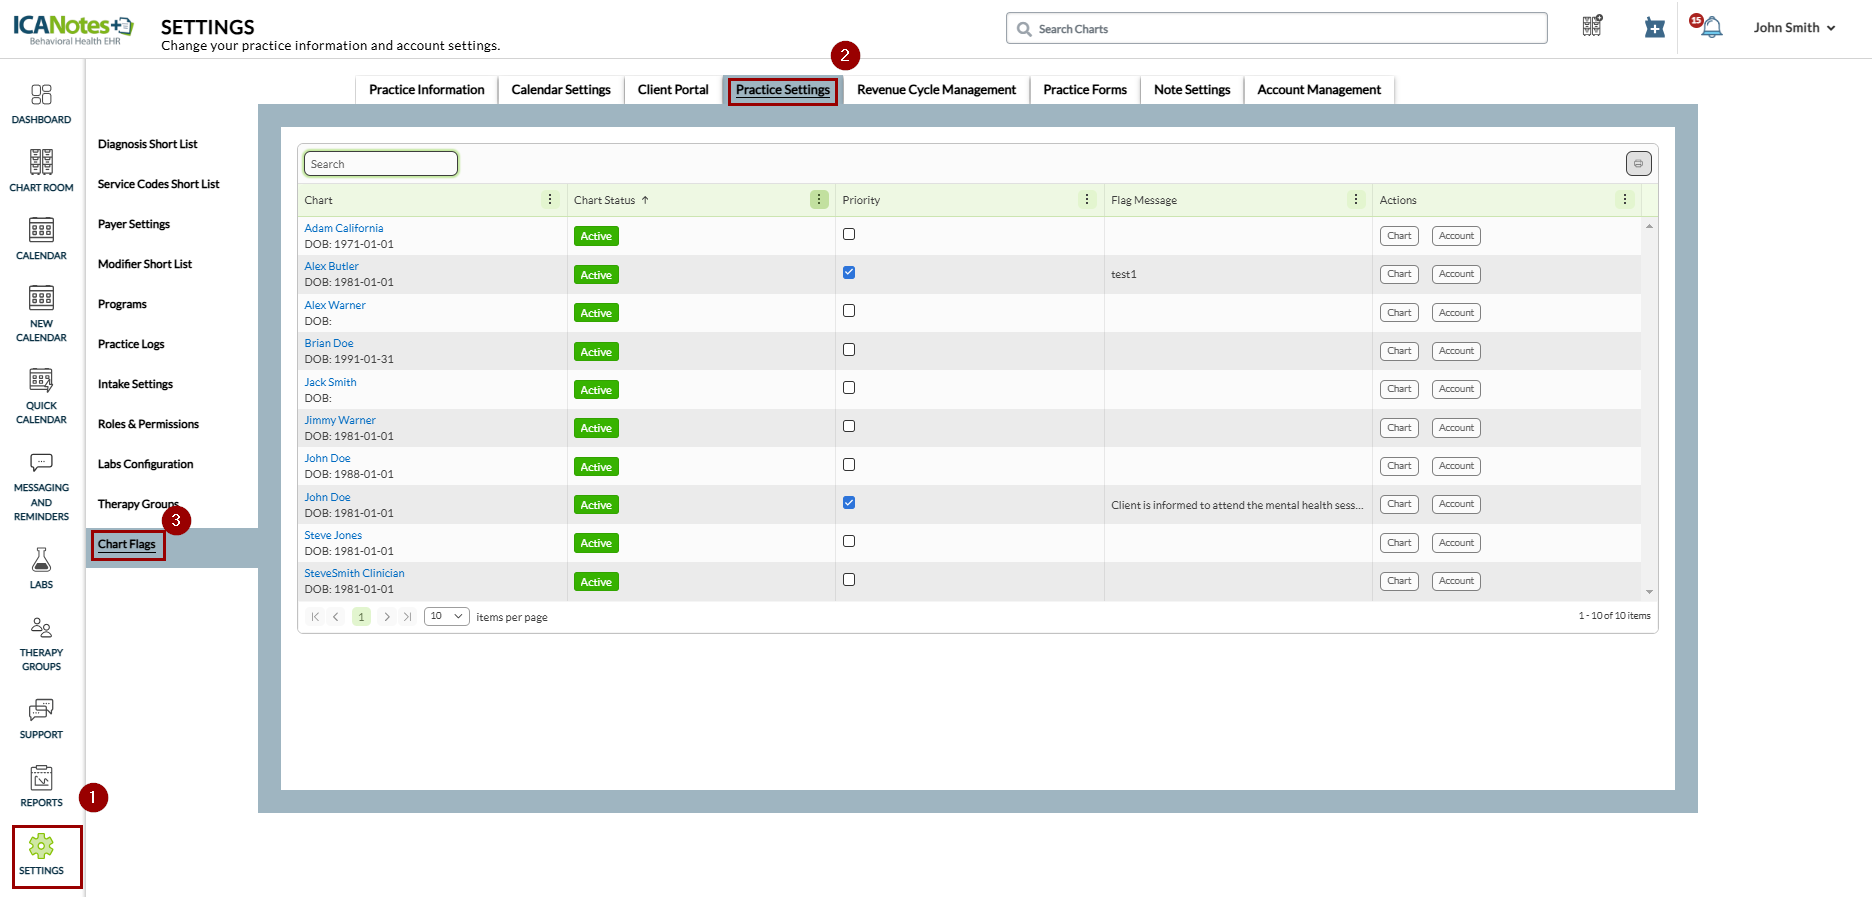Open the Support sidebar icon
Screen dimensions: 1872x897
pyautogui.click(x=41, y=718)
